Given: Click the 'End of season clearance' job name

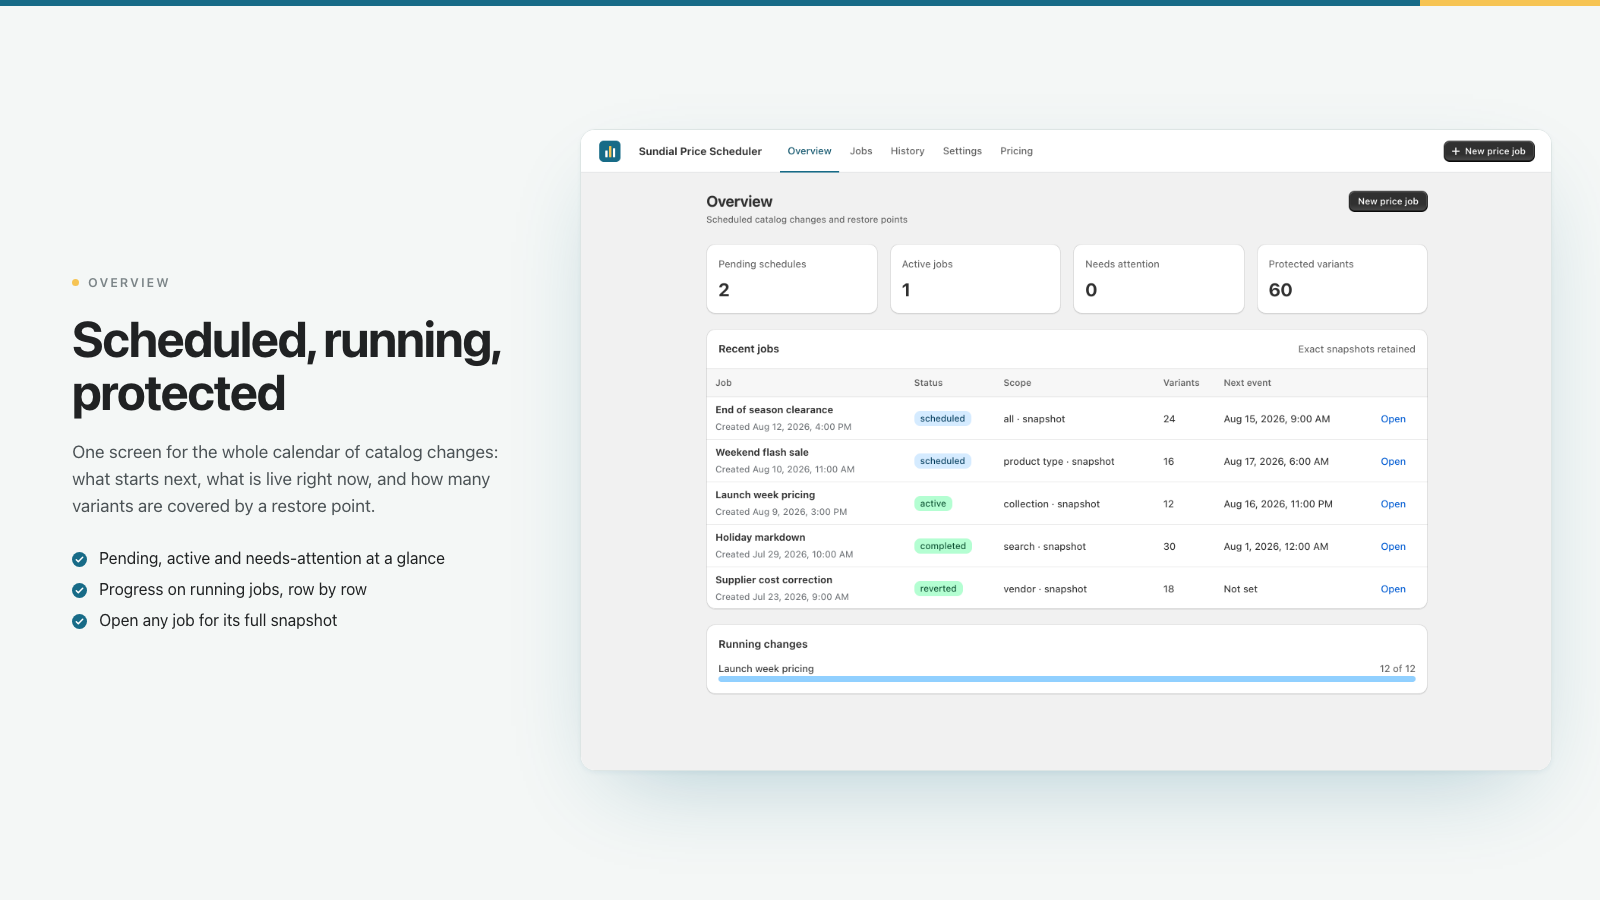Looking at the screenshot, I should point(774,410).
